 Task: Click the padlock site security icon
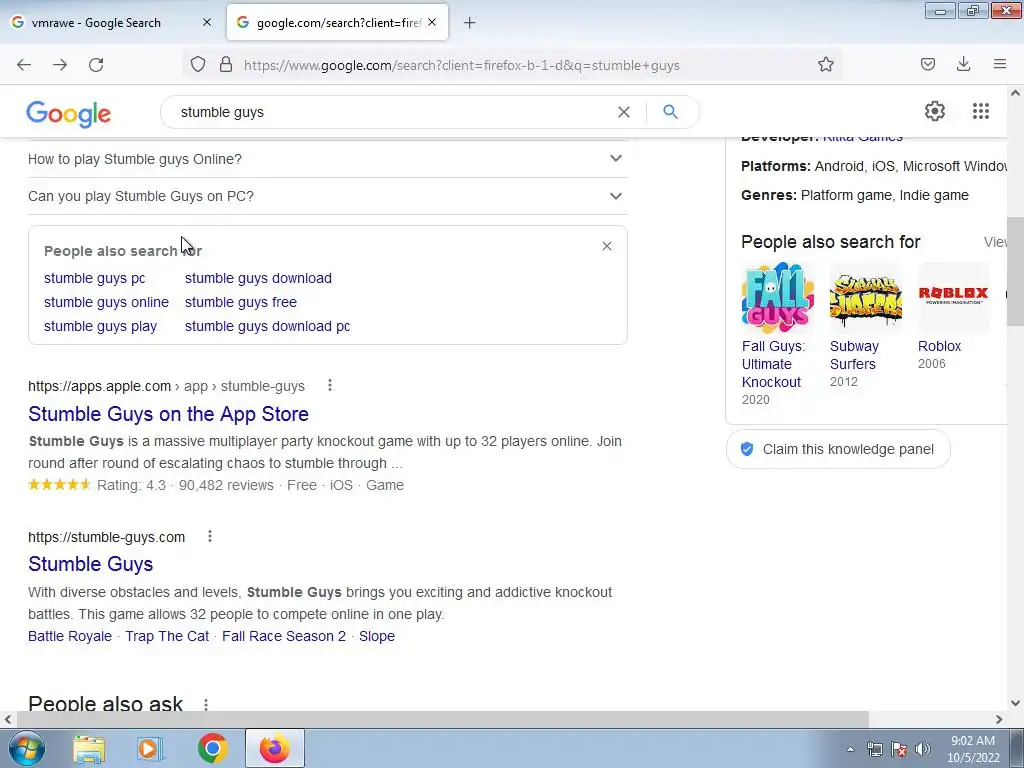tap(226, 64)
